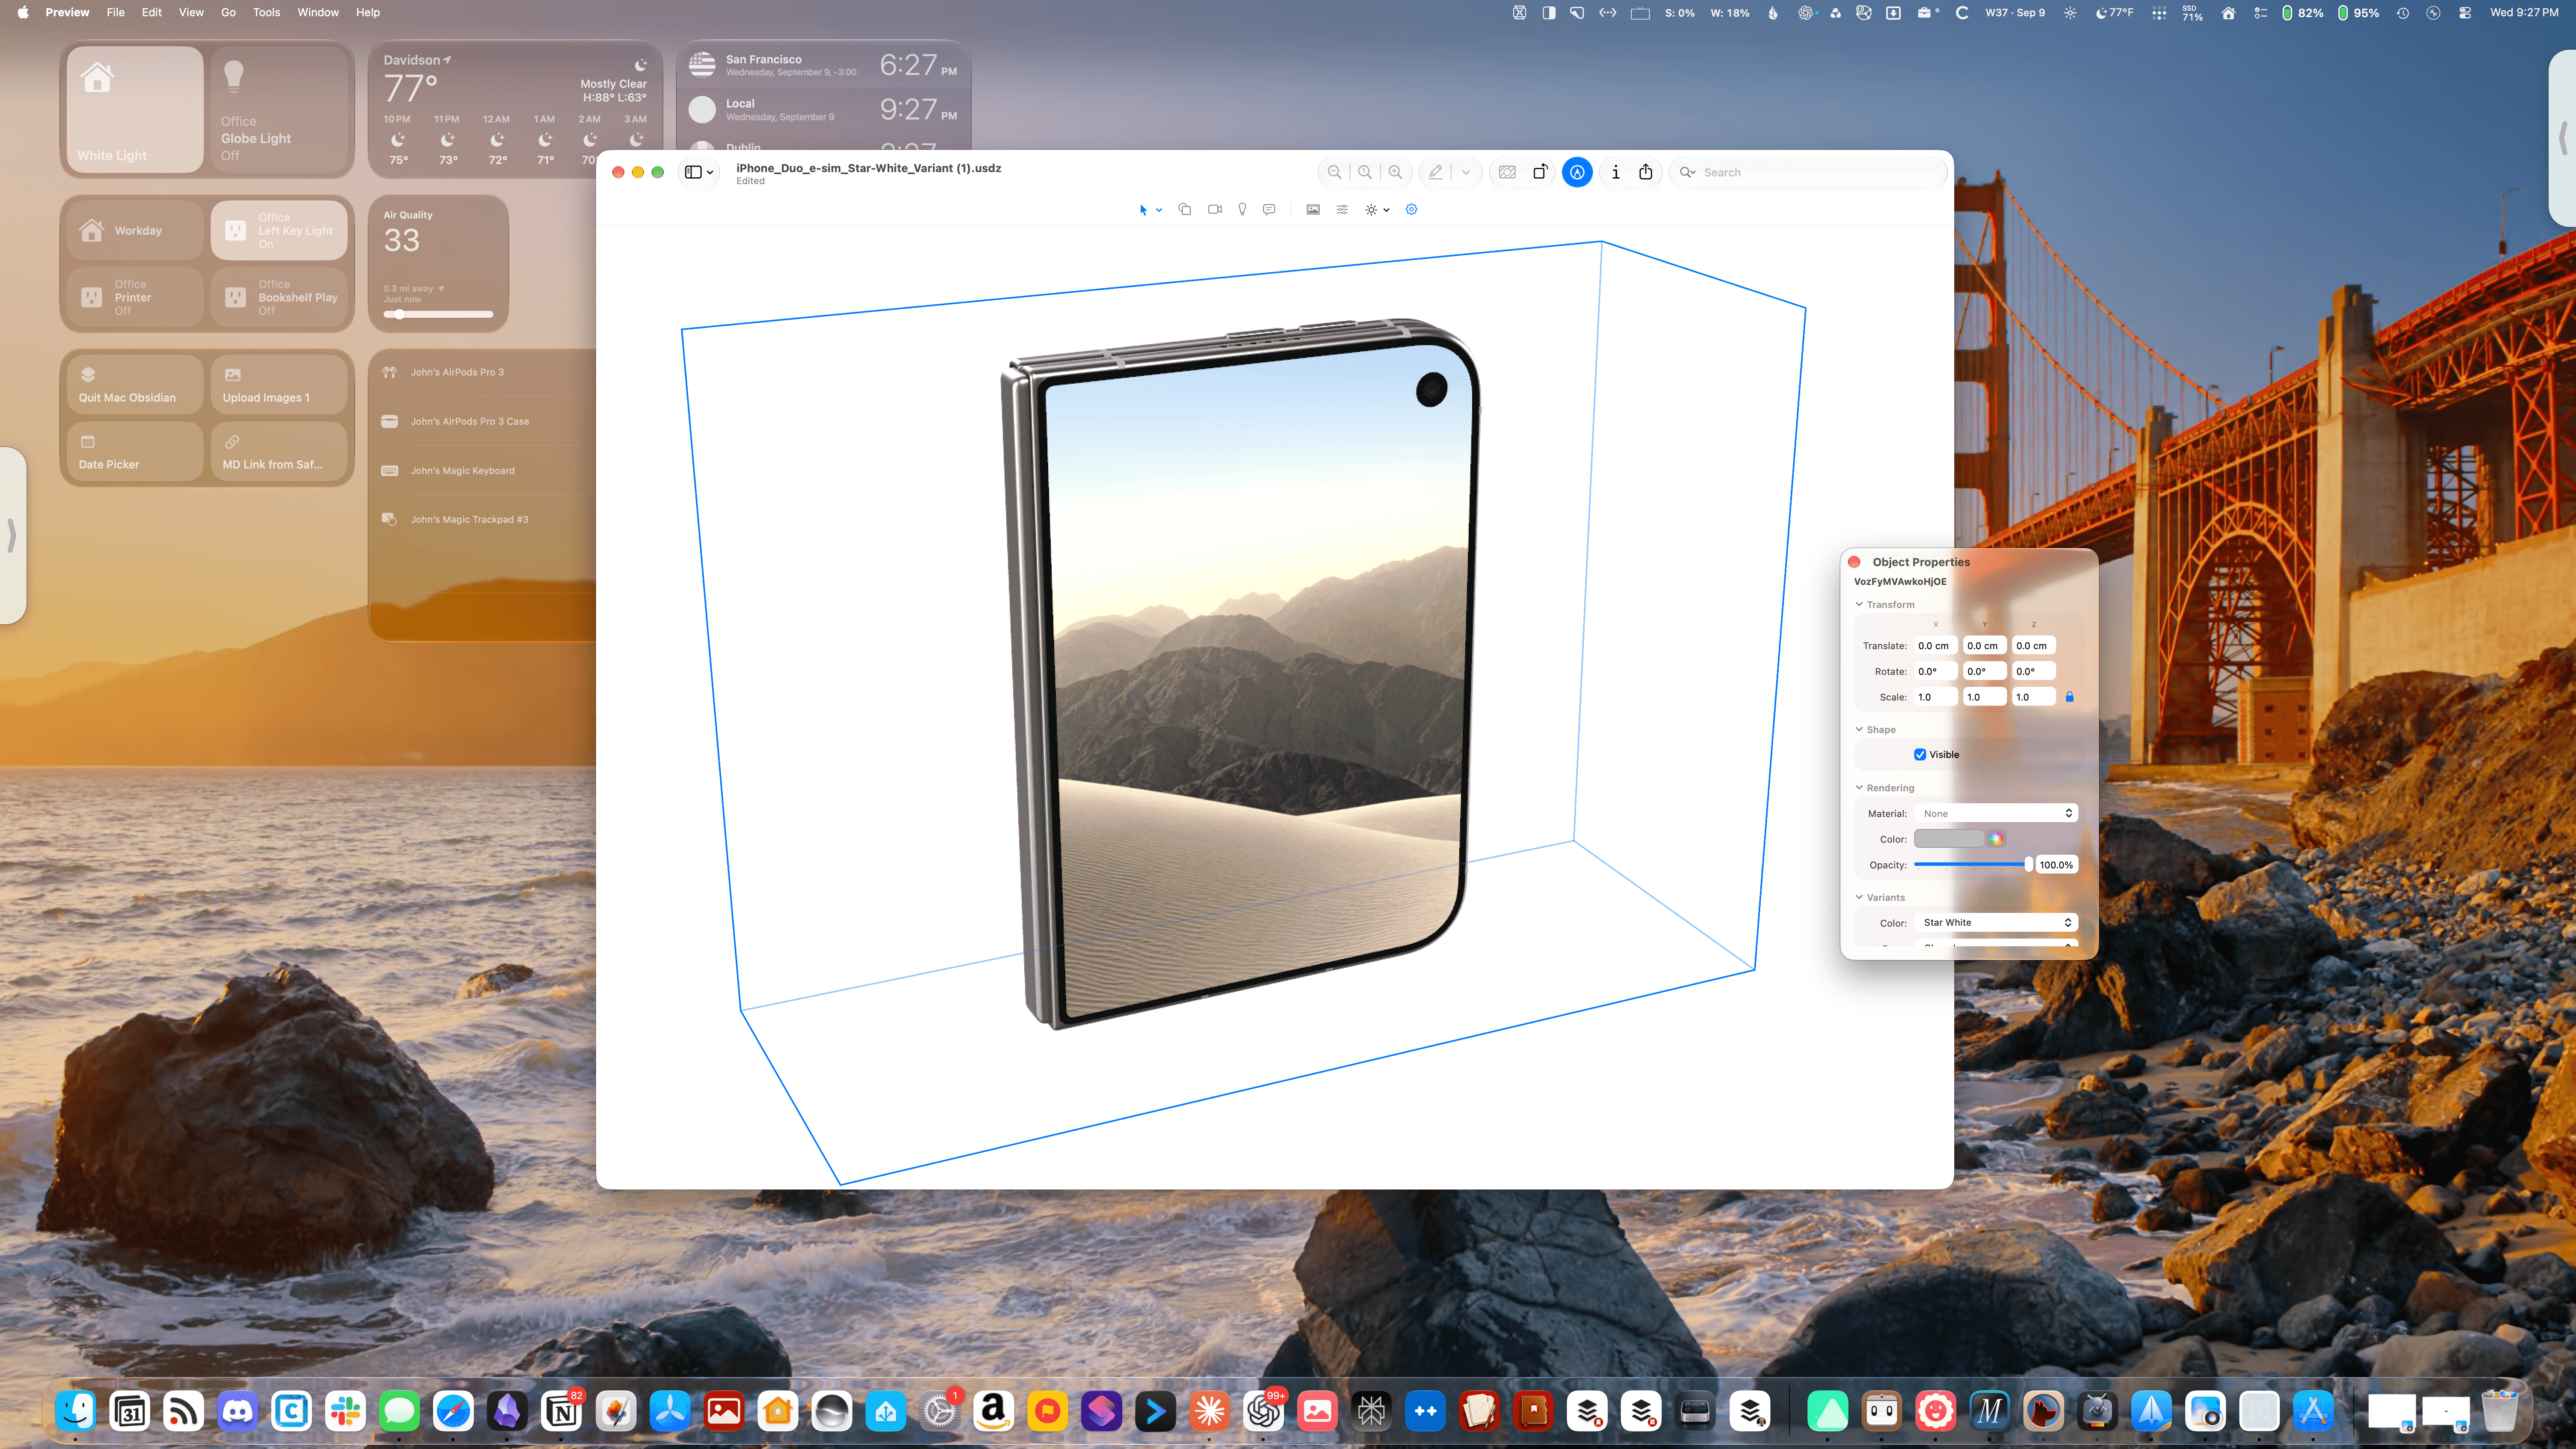2576x1449 pixels.
Task: Open Amazon app from the Dock
Action: point(993,1411)
